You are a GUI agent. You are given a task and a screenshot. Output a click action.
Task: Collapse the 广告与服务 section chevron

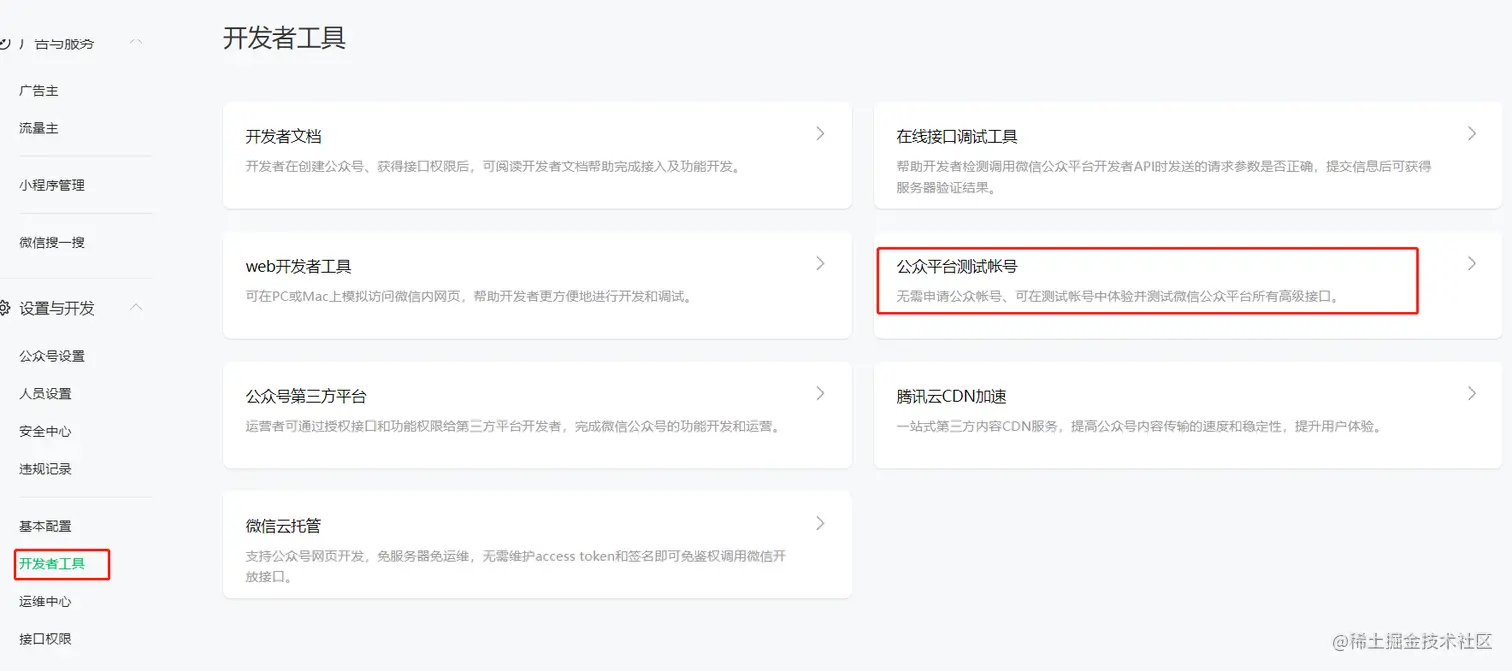pyautogui.click(x=136, y=42)
